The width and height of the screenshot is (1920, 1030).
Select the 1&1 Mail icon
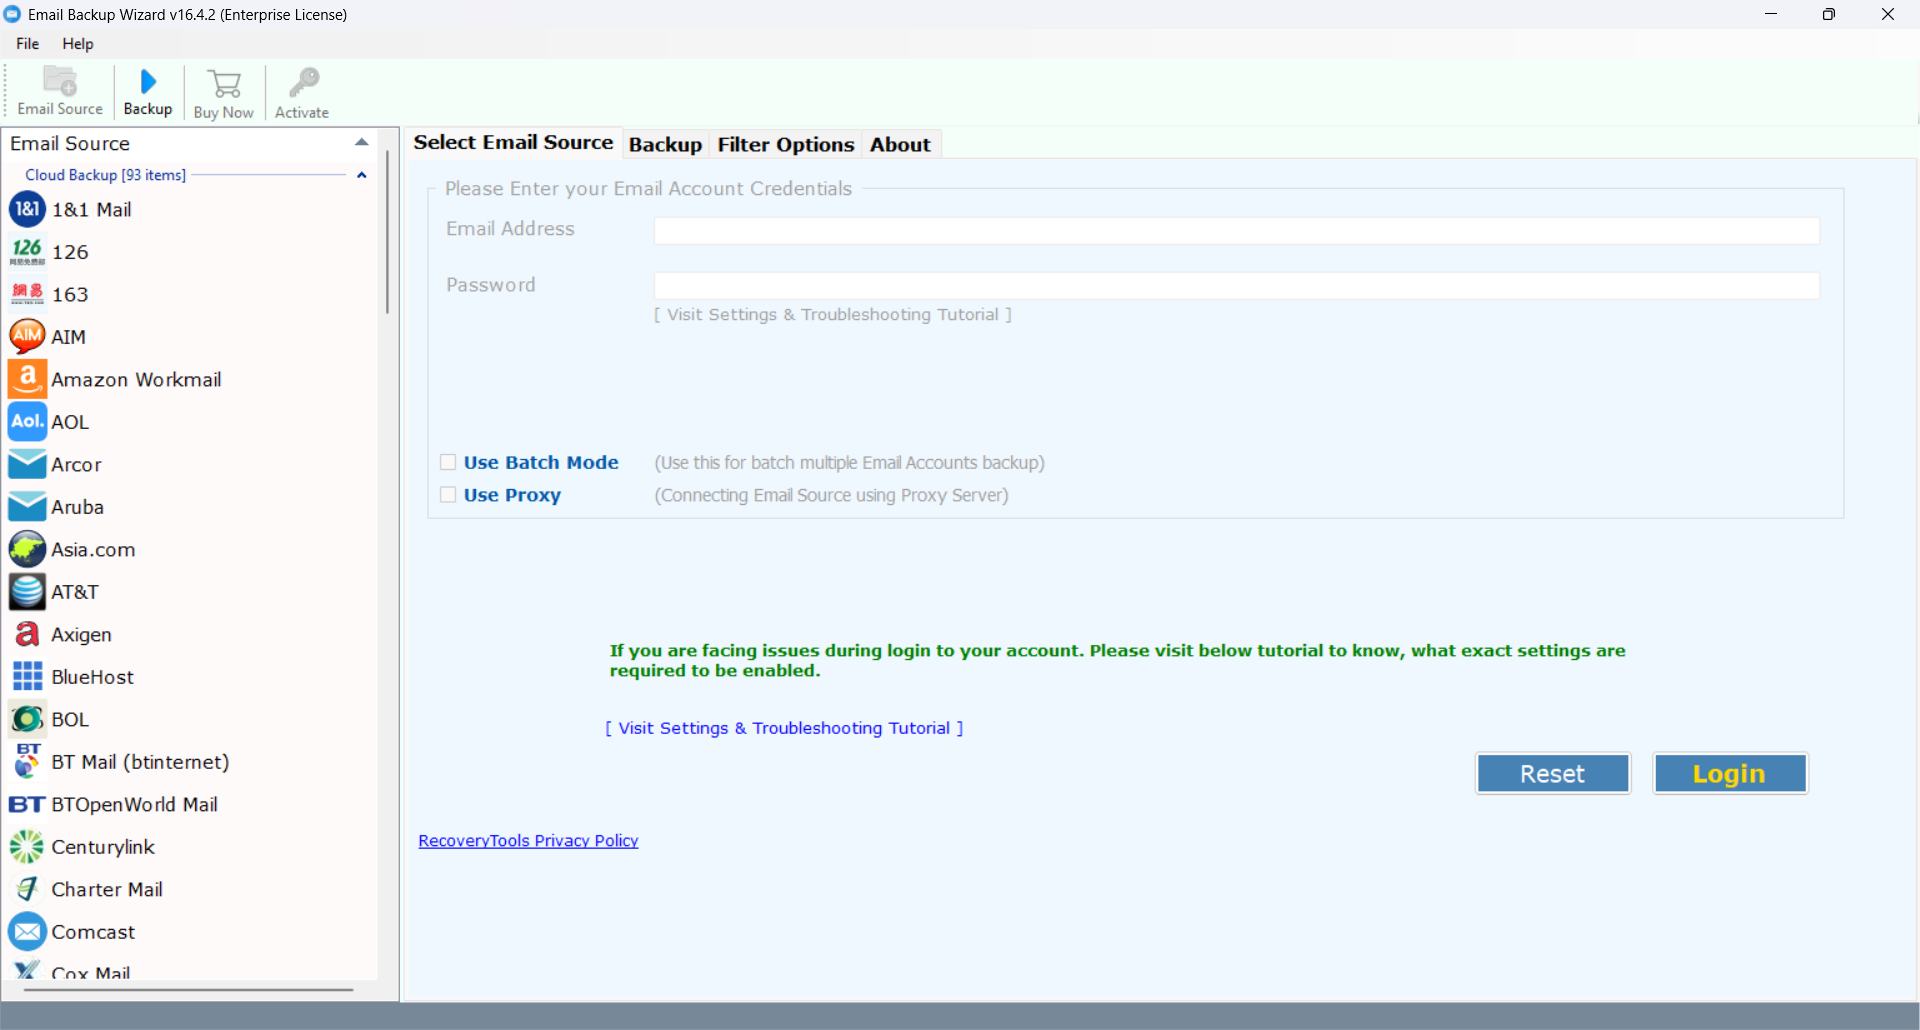[x=27, y=209]
